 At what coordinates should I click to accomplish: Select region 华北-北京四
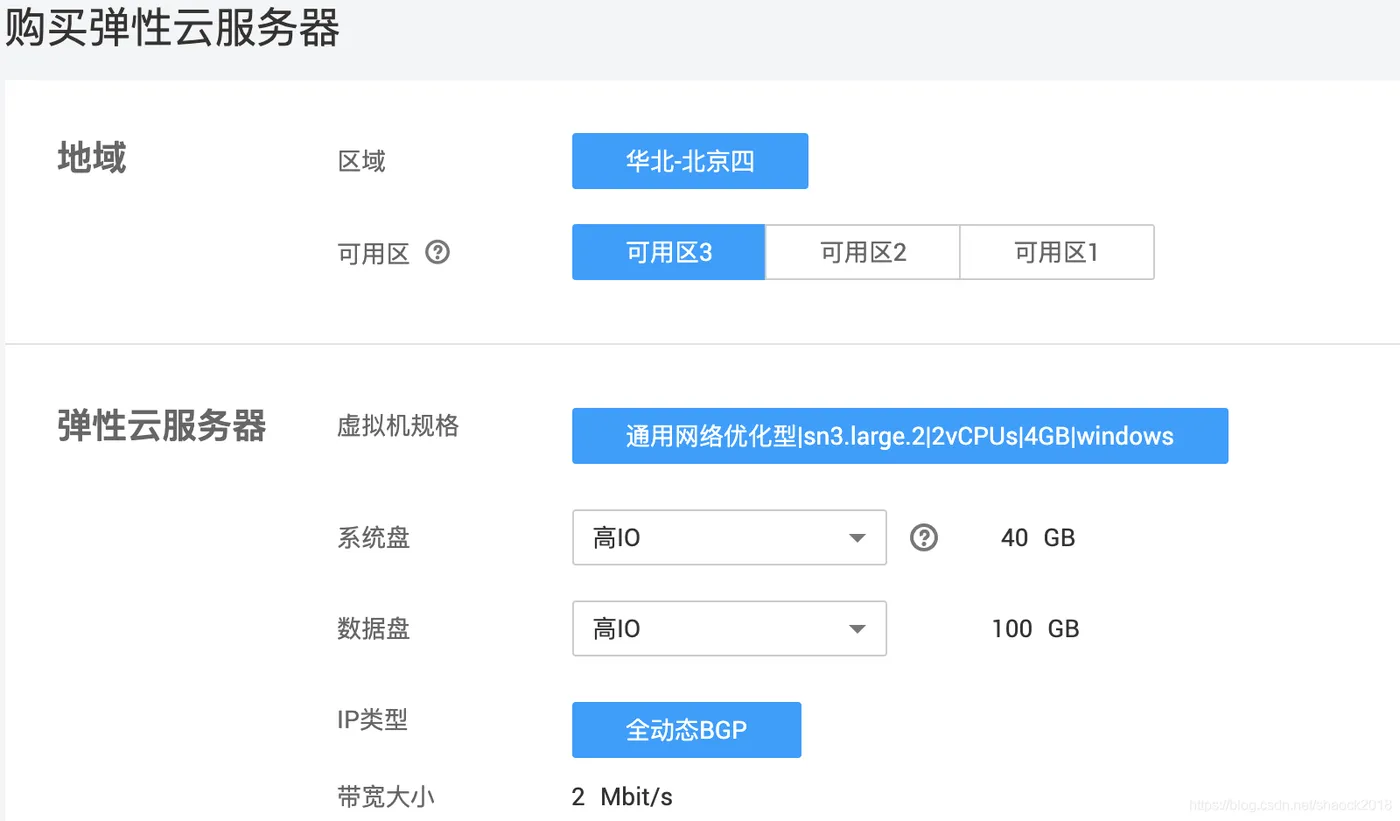tap(690, 161)
